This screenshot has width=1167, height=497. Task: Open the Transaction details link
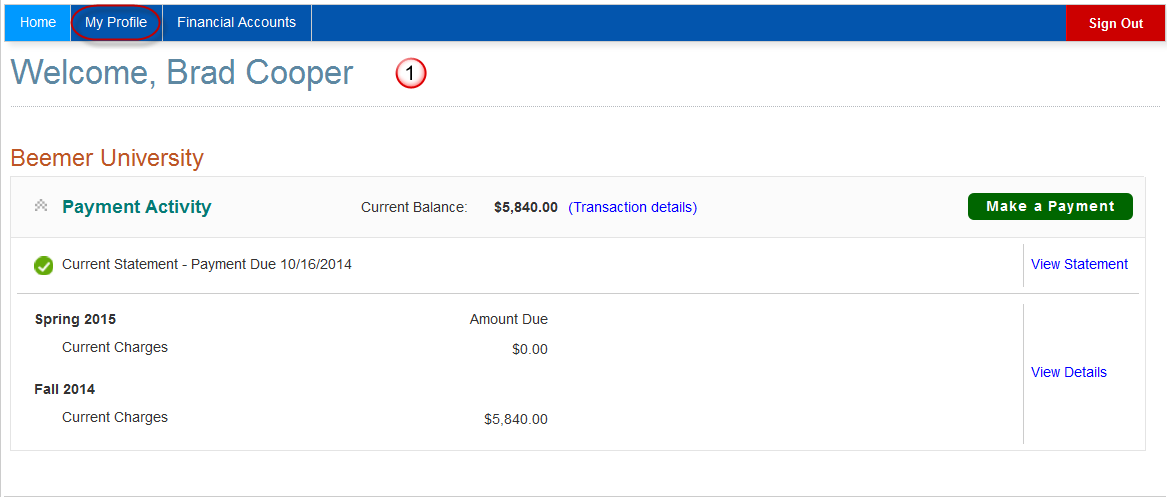pyautogui.click(x=632, y=207)
